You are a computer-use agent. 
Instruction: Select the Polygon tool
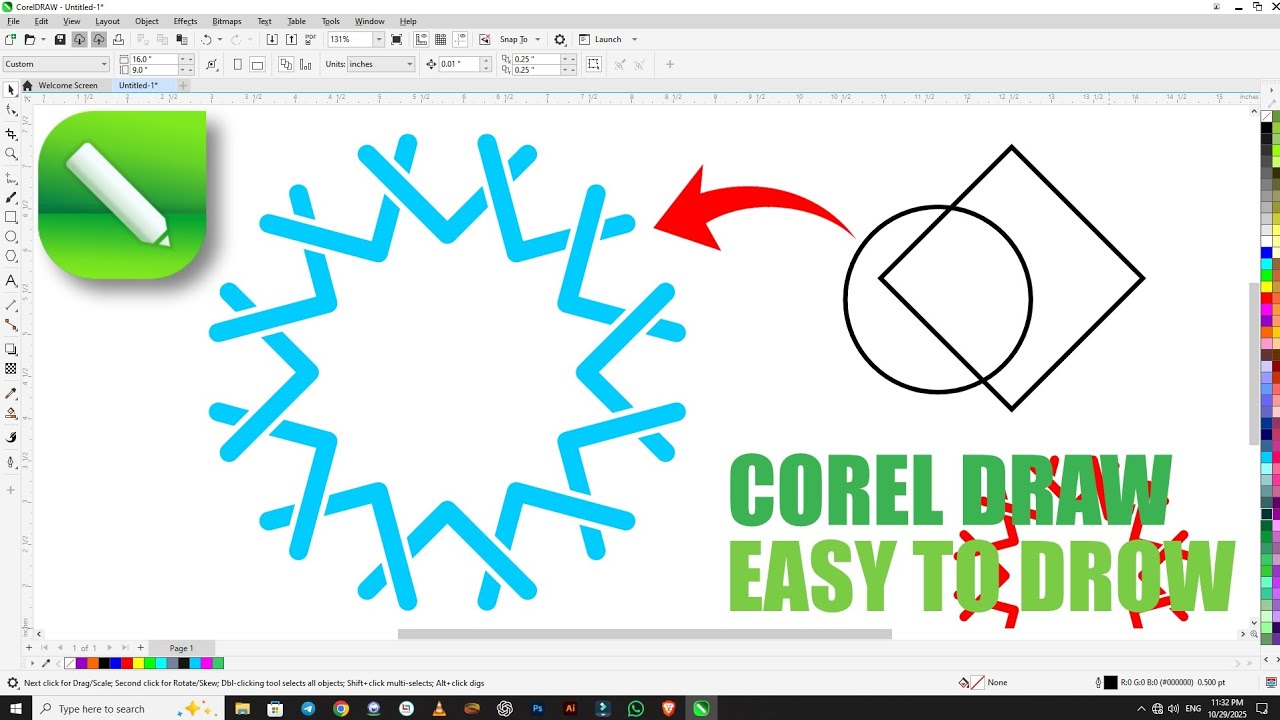click(x=11, y=256)
